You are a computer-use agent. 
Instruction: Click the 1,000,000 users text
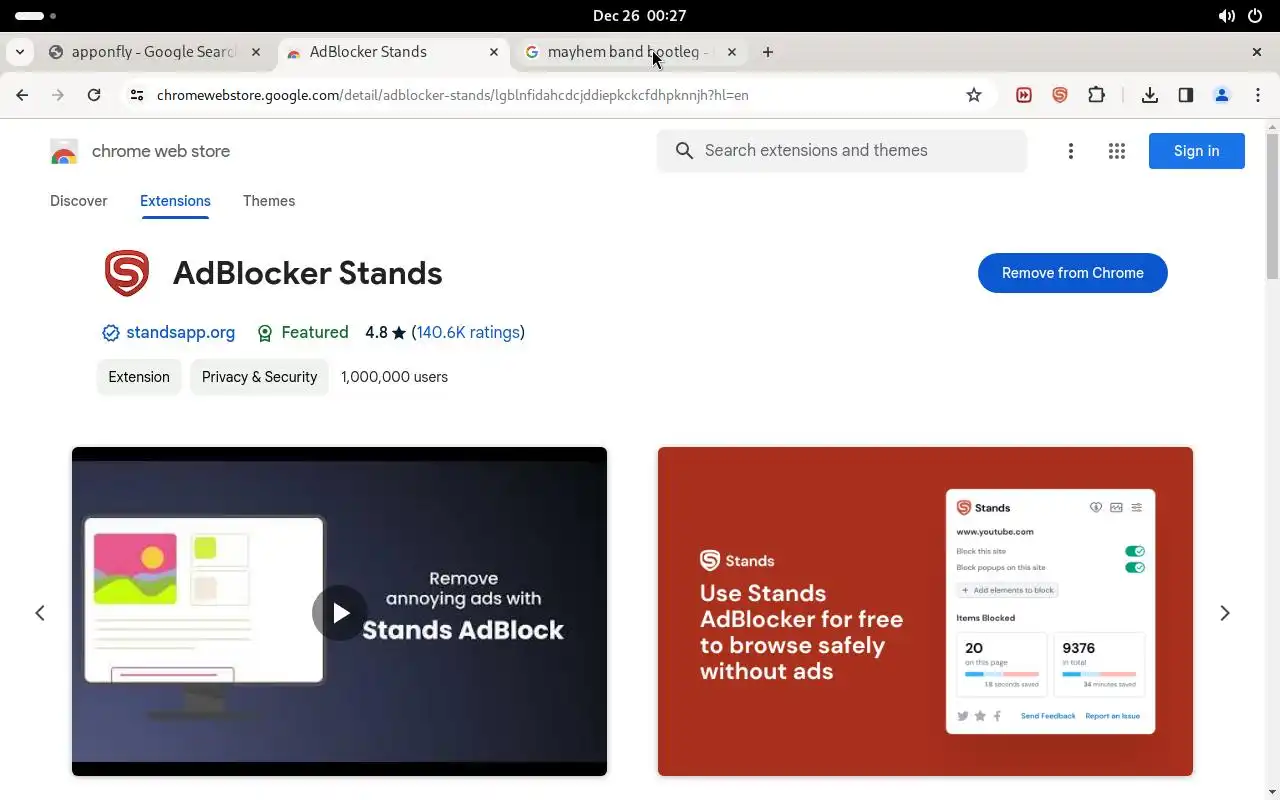[394, 377]
